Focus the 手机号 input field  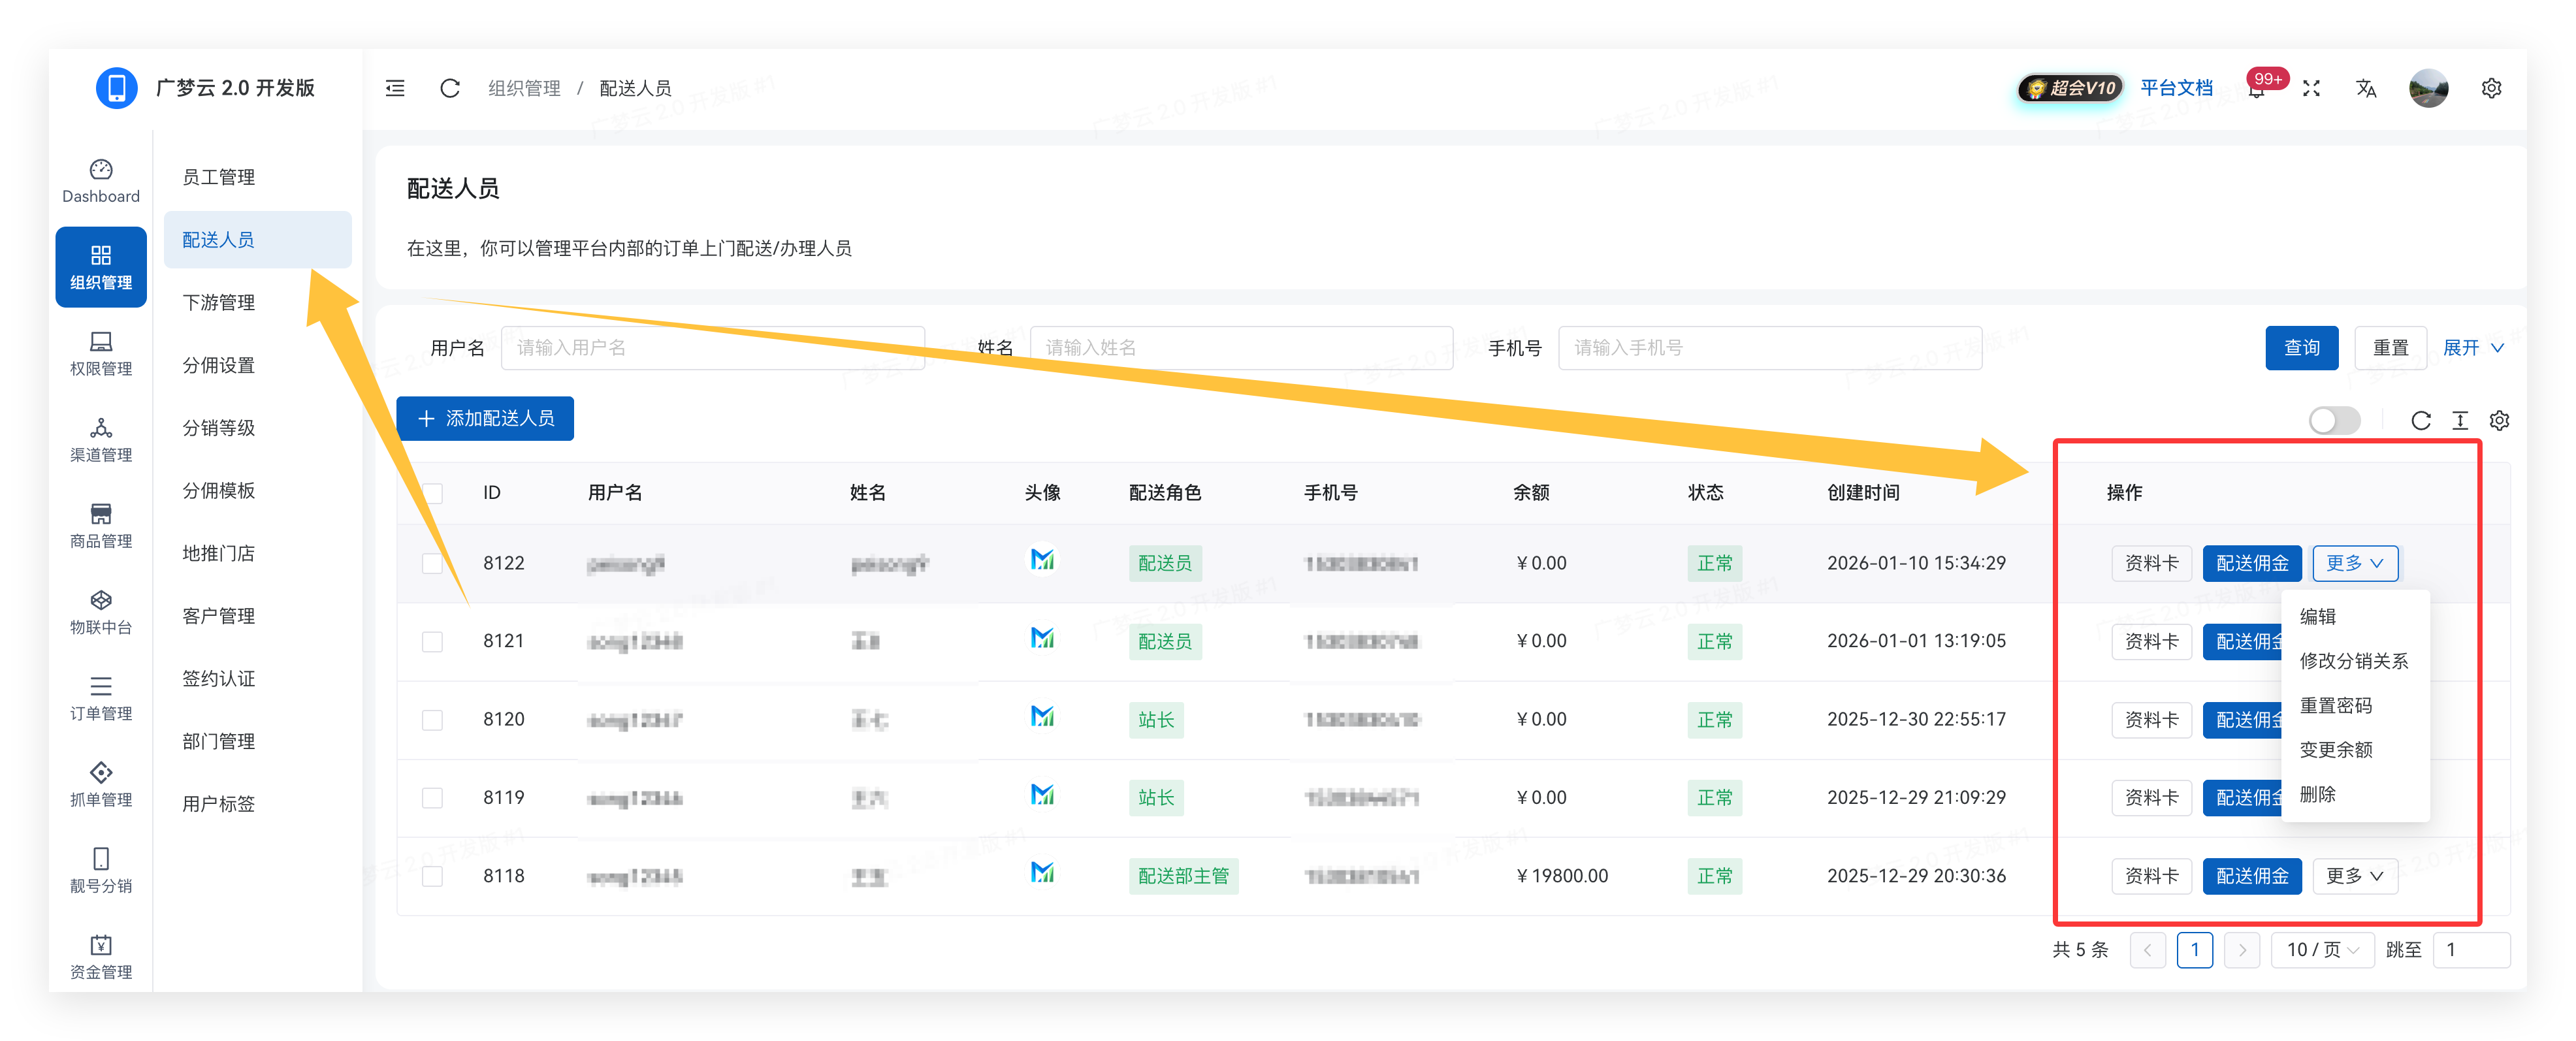point(1769,348)
